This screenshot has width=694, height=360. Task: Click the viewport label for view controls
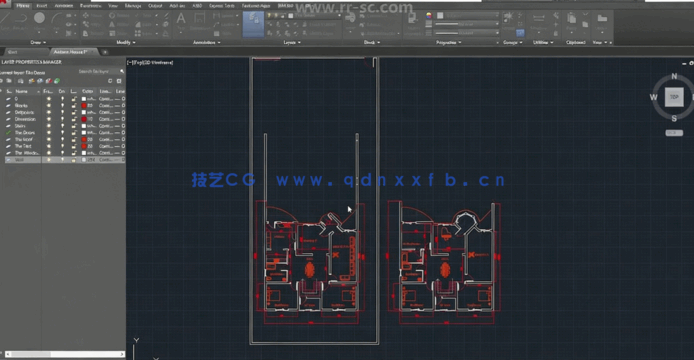coord(150,62)
